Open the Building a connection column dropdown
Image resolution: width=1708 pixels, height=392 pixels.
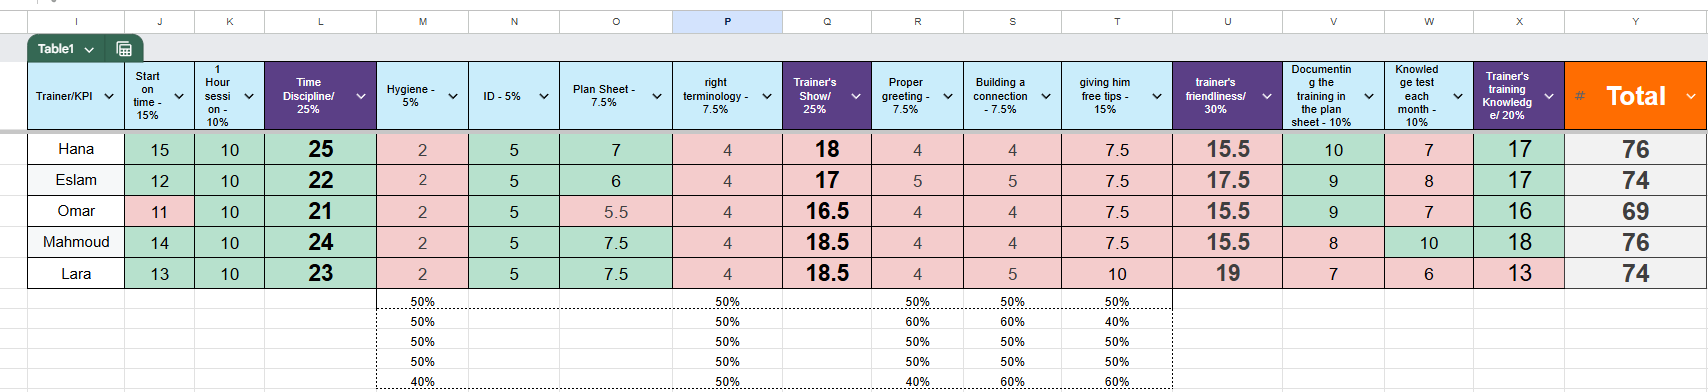point(1046,96)
